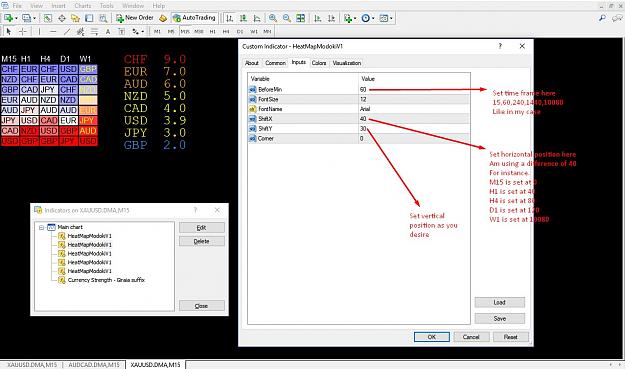The width and height of the screenshot is (625, 369).
Task: Select the trendline drawing tool
Action: (x=67, y=31)
